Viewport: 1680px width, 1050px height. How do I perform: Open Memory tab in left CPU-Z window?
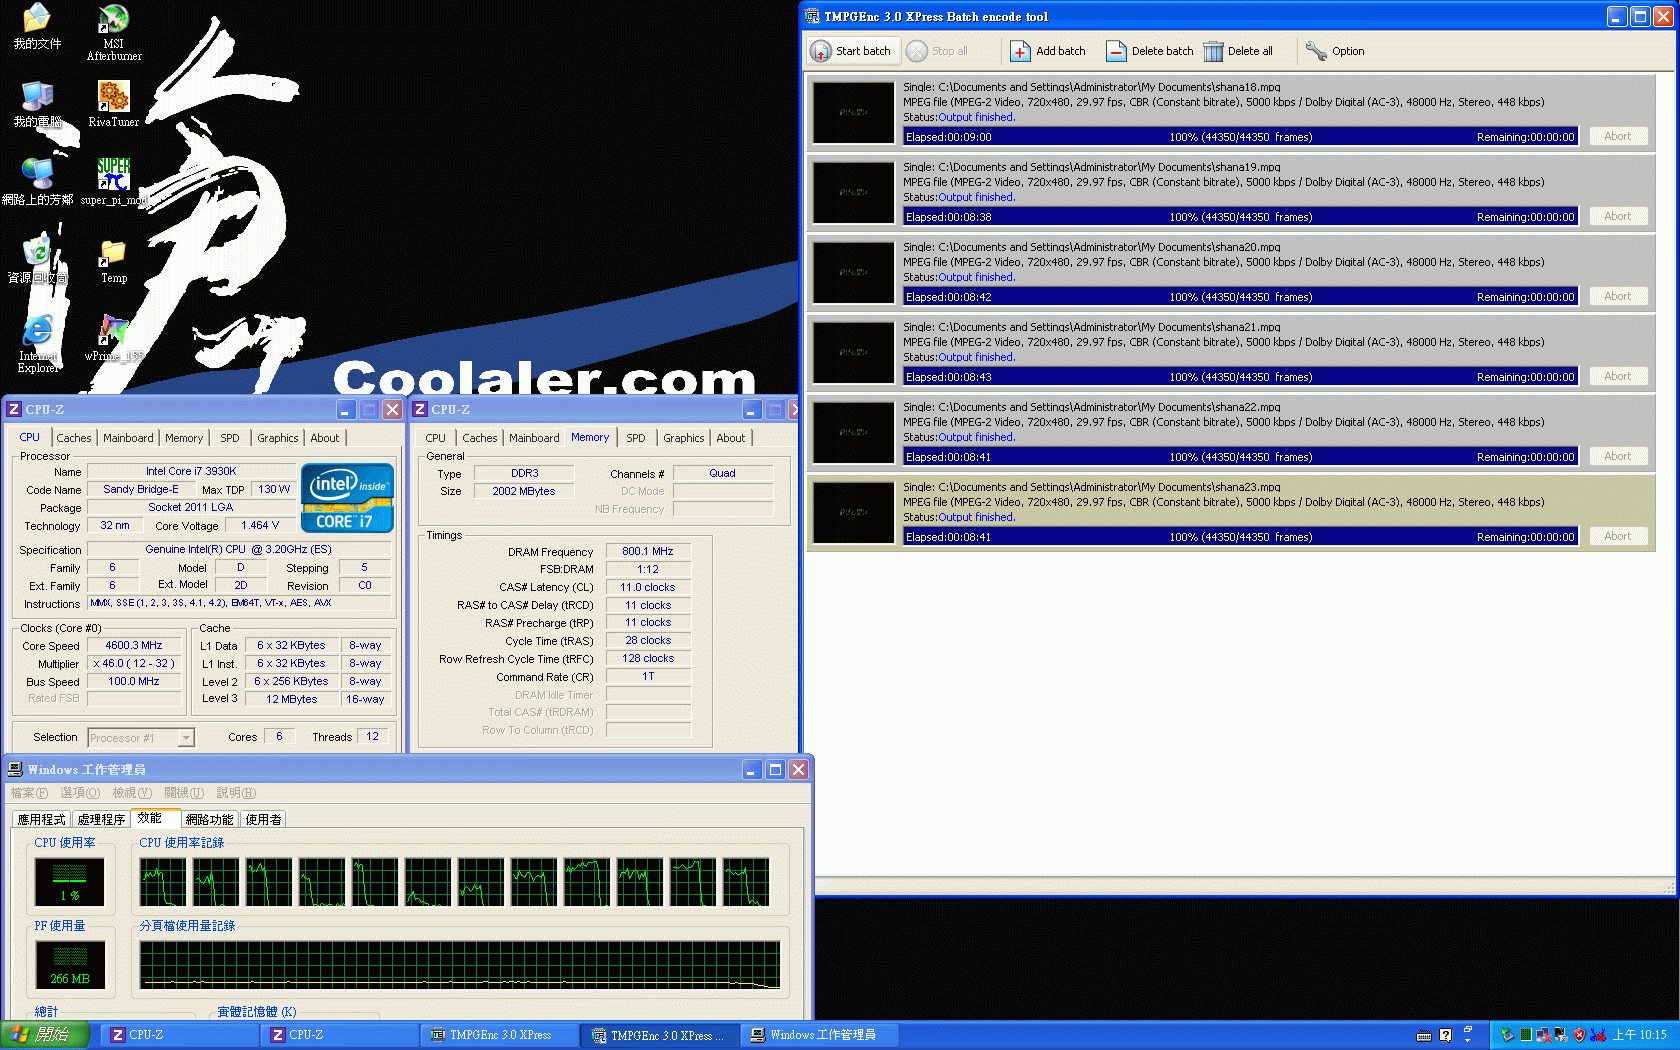tap(184, 438)
